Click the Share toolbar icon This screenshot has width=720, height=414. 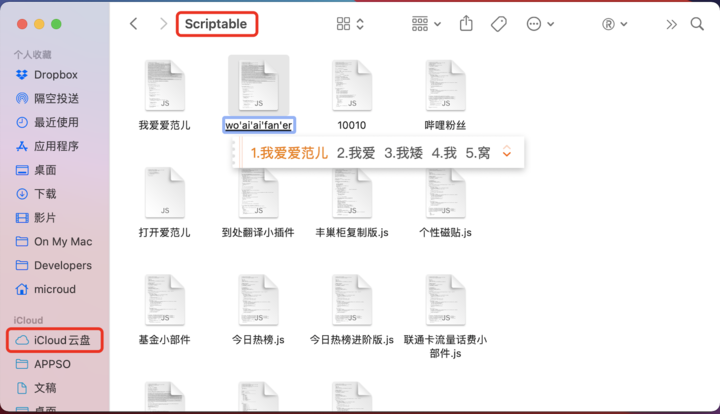click(466, 23)
